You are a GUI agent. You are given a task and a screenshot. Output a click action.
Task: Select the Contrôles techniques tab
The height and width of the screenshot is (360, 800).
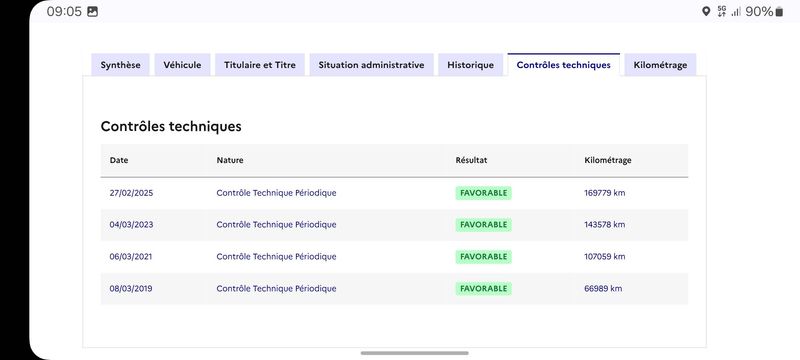[563, 65]
